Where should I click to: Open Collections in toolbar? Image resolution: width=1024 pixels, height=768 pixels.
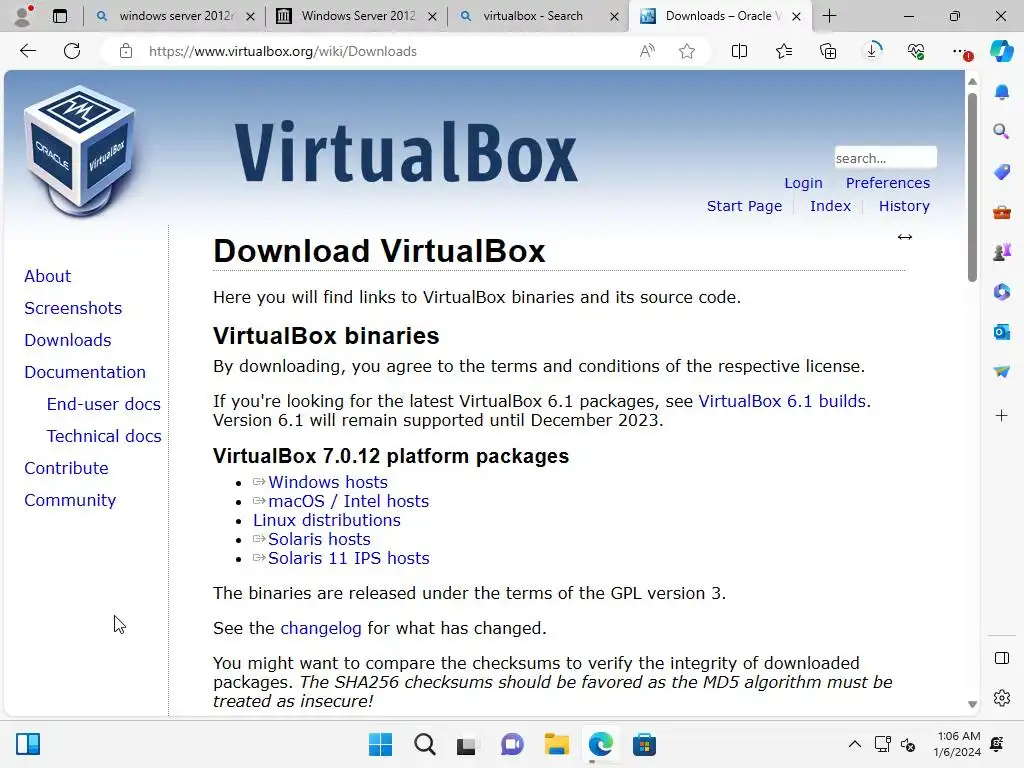coord(827,51)
